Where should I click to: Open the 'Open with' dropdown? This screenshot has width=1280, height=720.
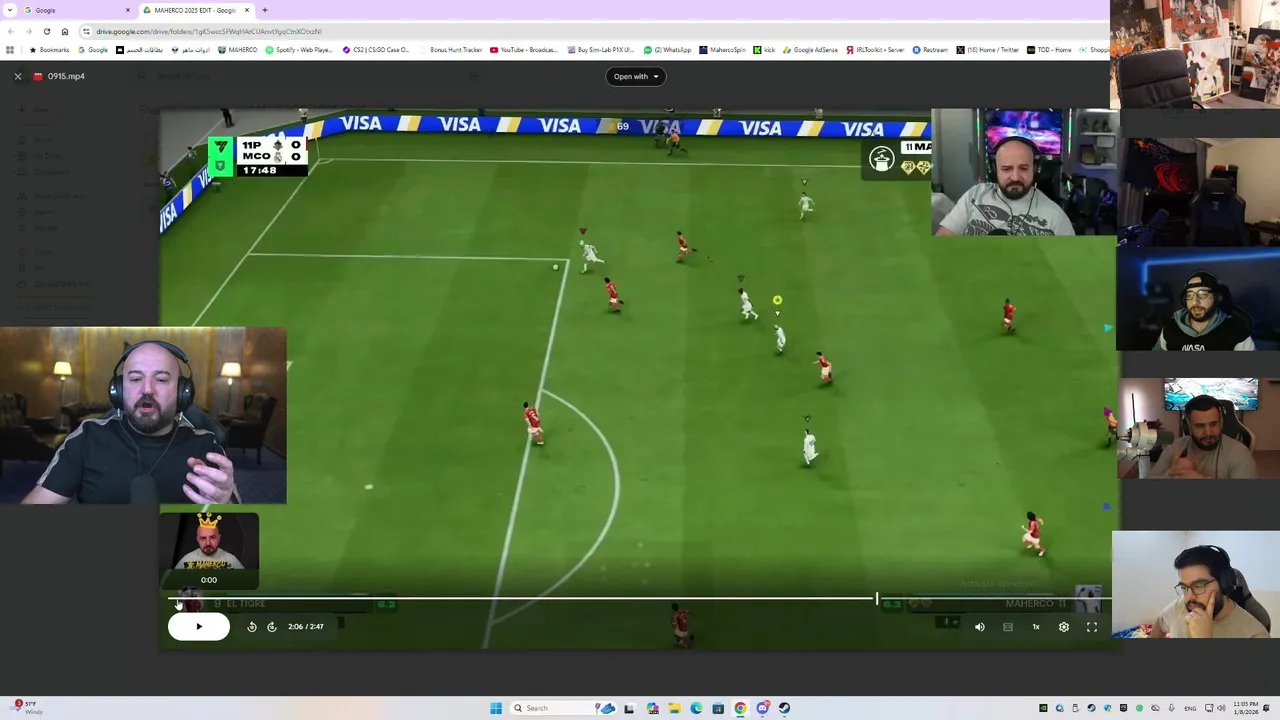point(636,76)
